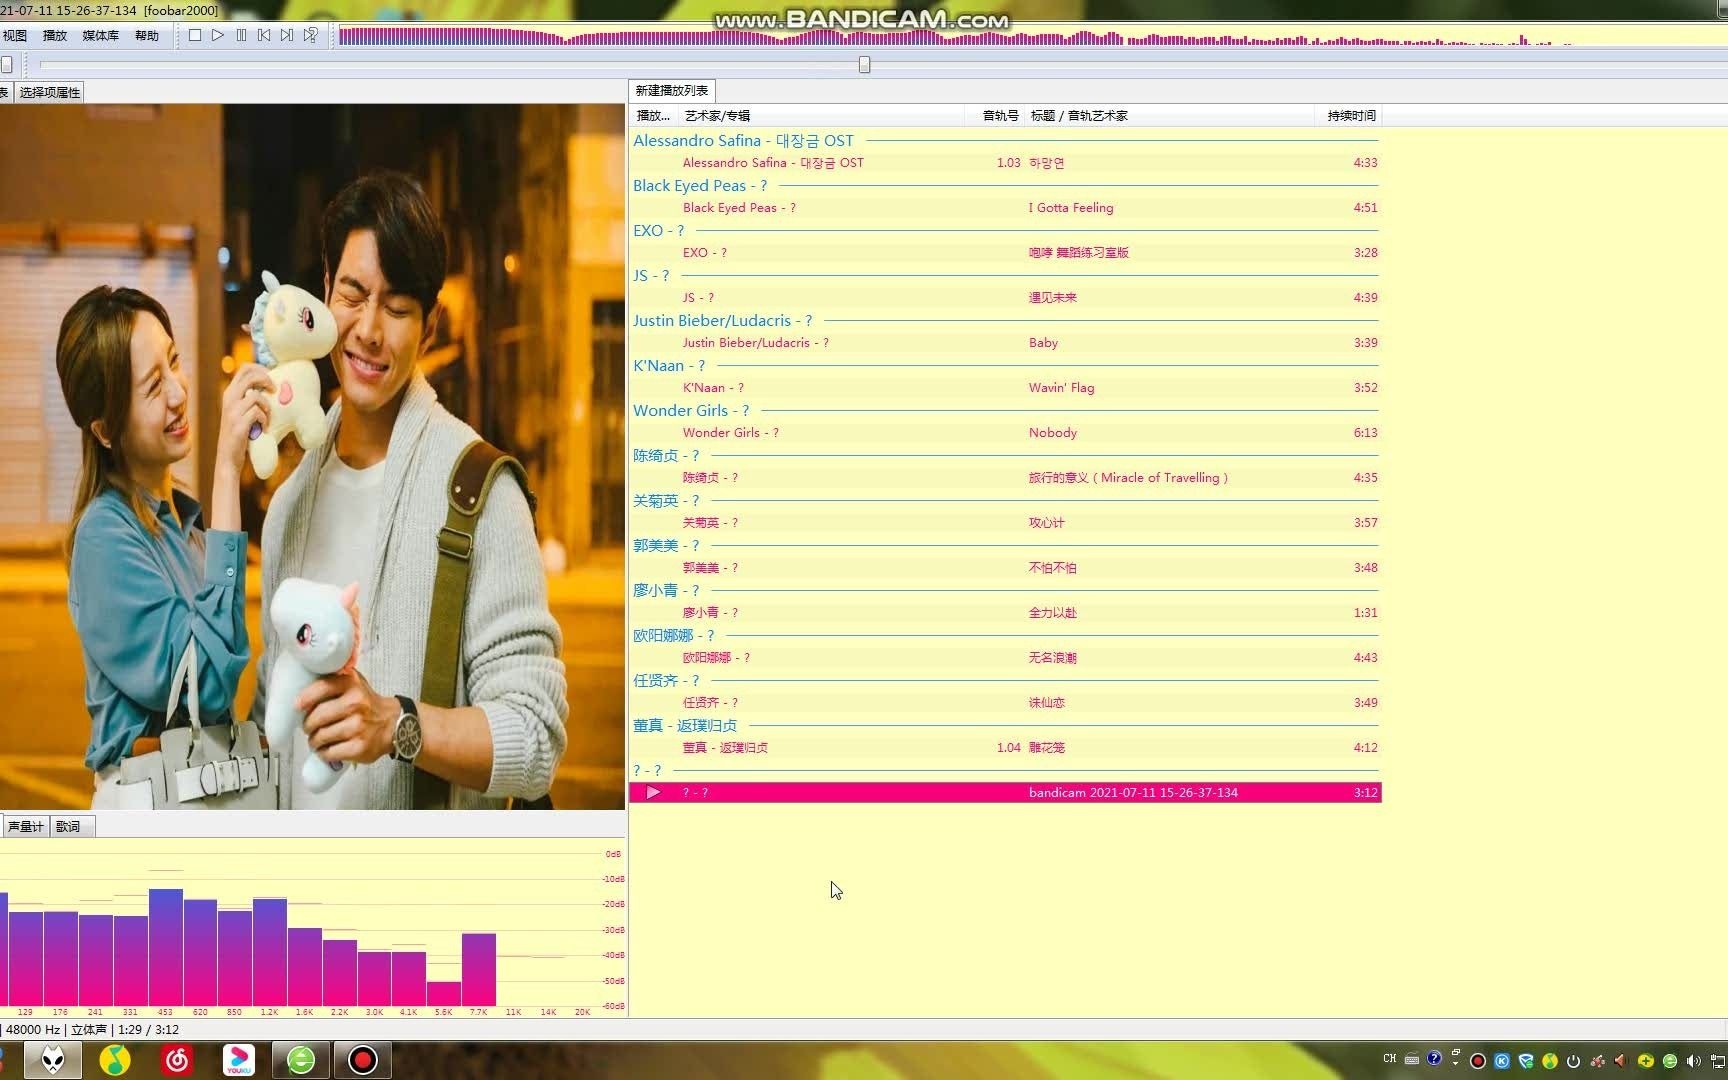1728x1080 pixels.
Task: Open the 视图 menu
Action: 15,36
